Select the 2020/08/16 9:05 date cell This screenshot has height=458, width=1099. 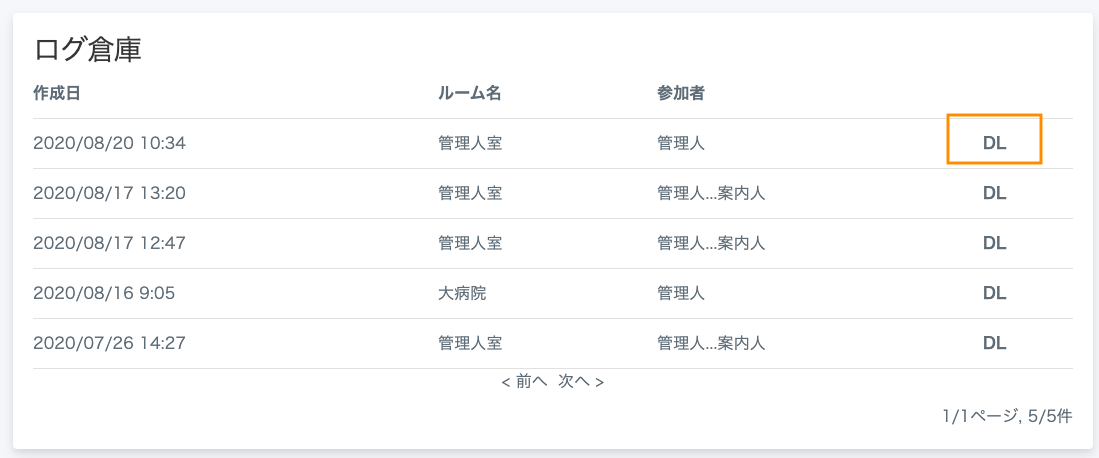point(104,292)
